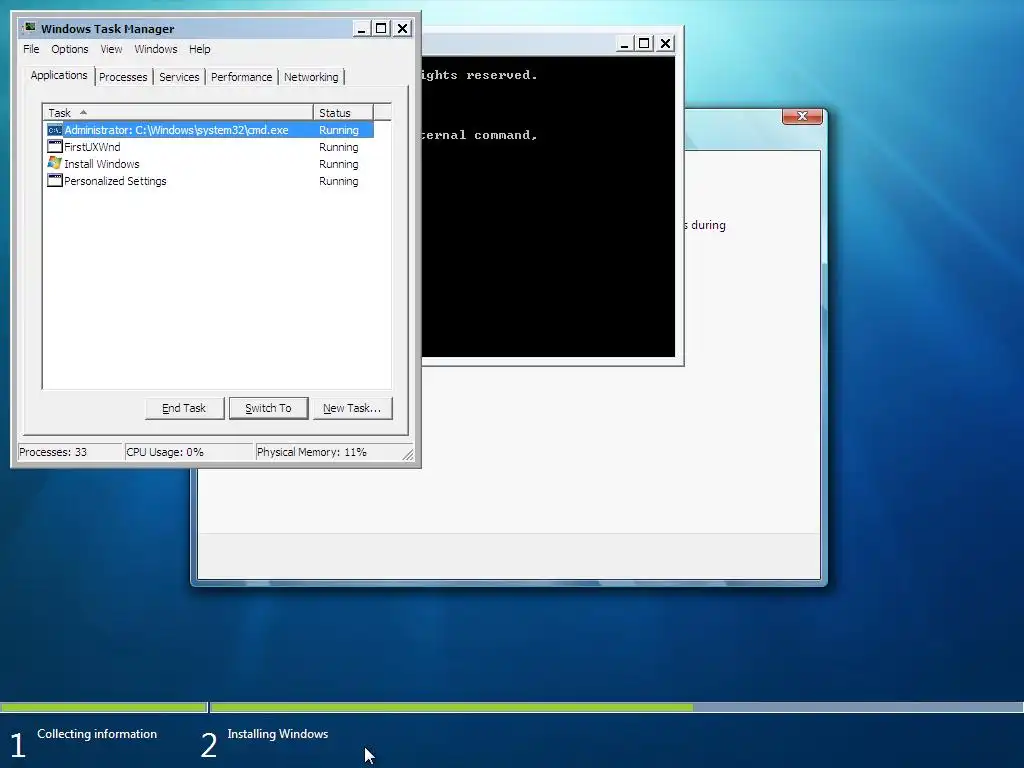Click Running status of Personalized Settings
The image size is (1024, 768).
(338, 181)
